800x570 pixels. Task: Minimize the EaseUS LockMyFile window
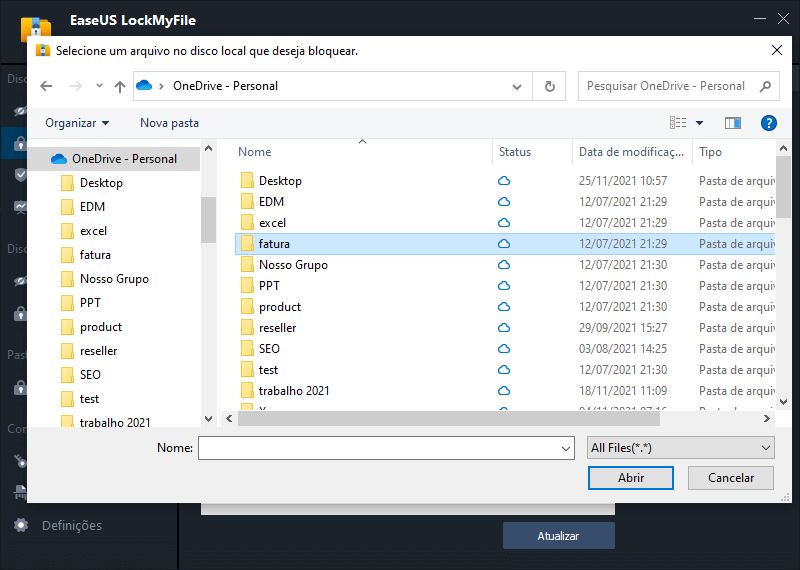point(760,19)
